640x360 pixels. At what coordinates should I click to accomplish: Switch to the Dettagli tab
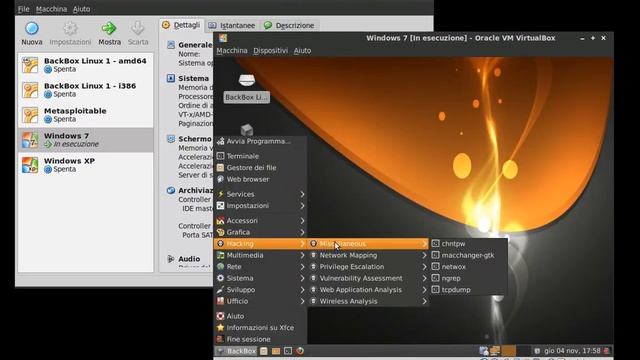[181, 25]
